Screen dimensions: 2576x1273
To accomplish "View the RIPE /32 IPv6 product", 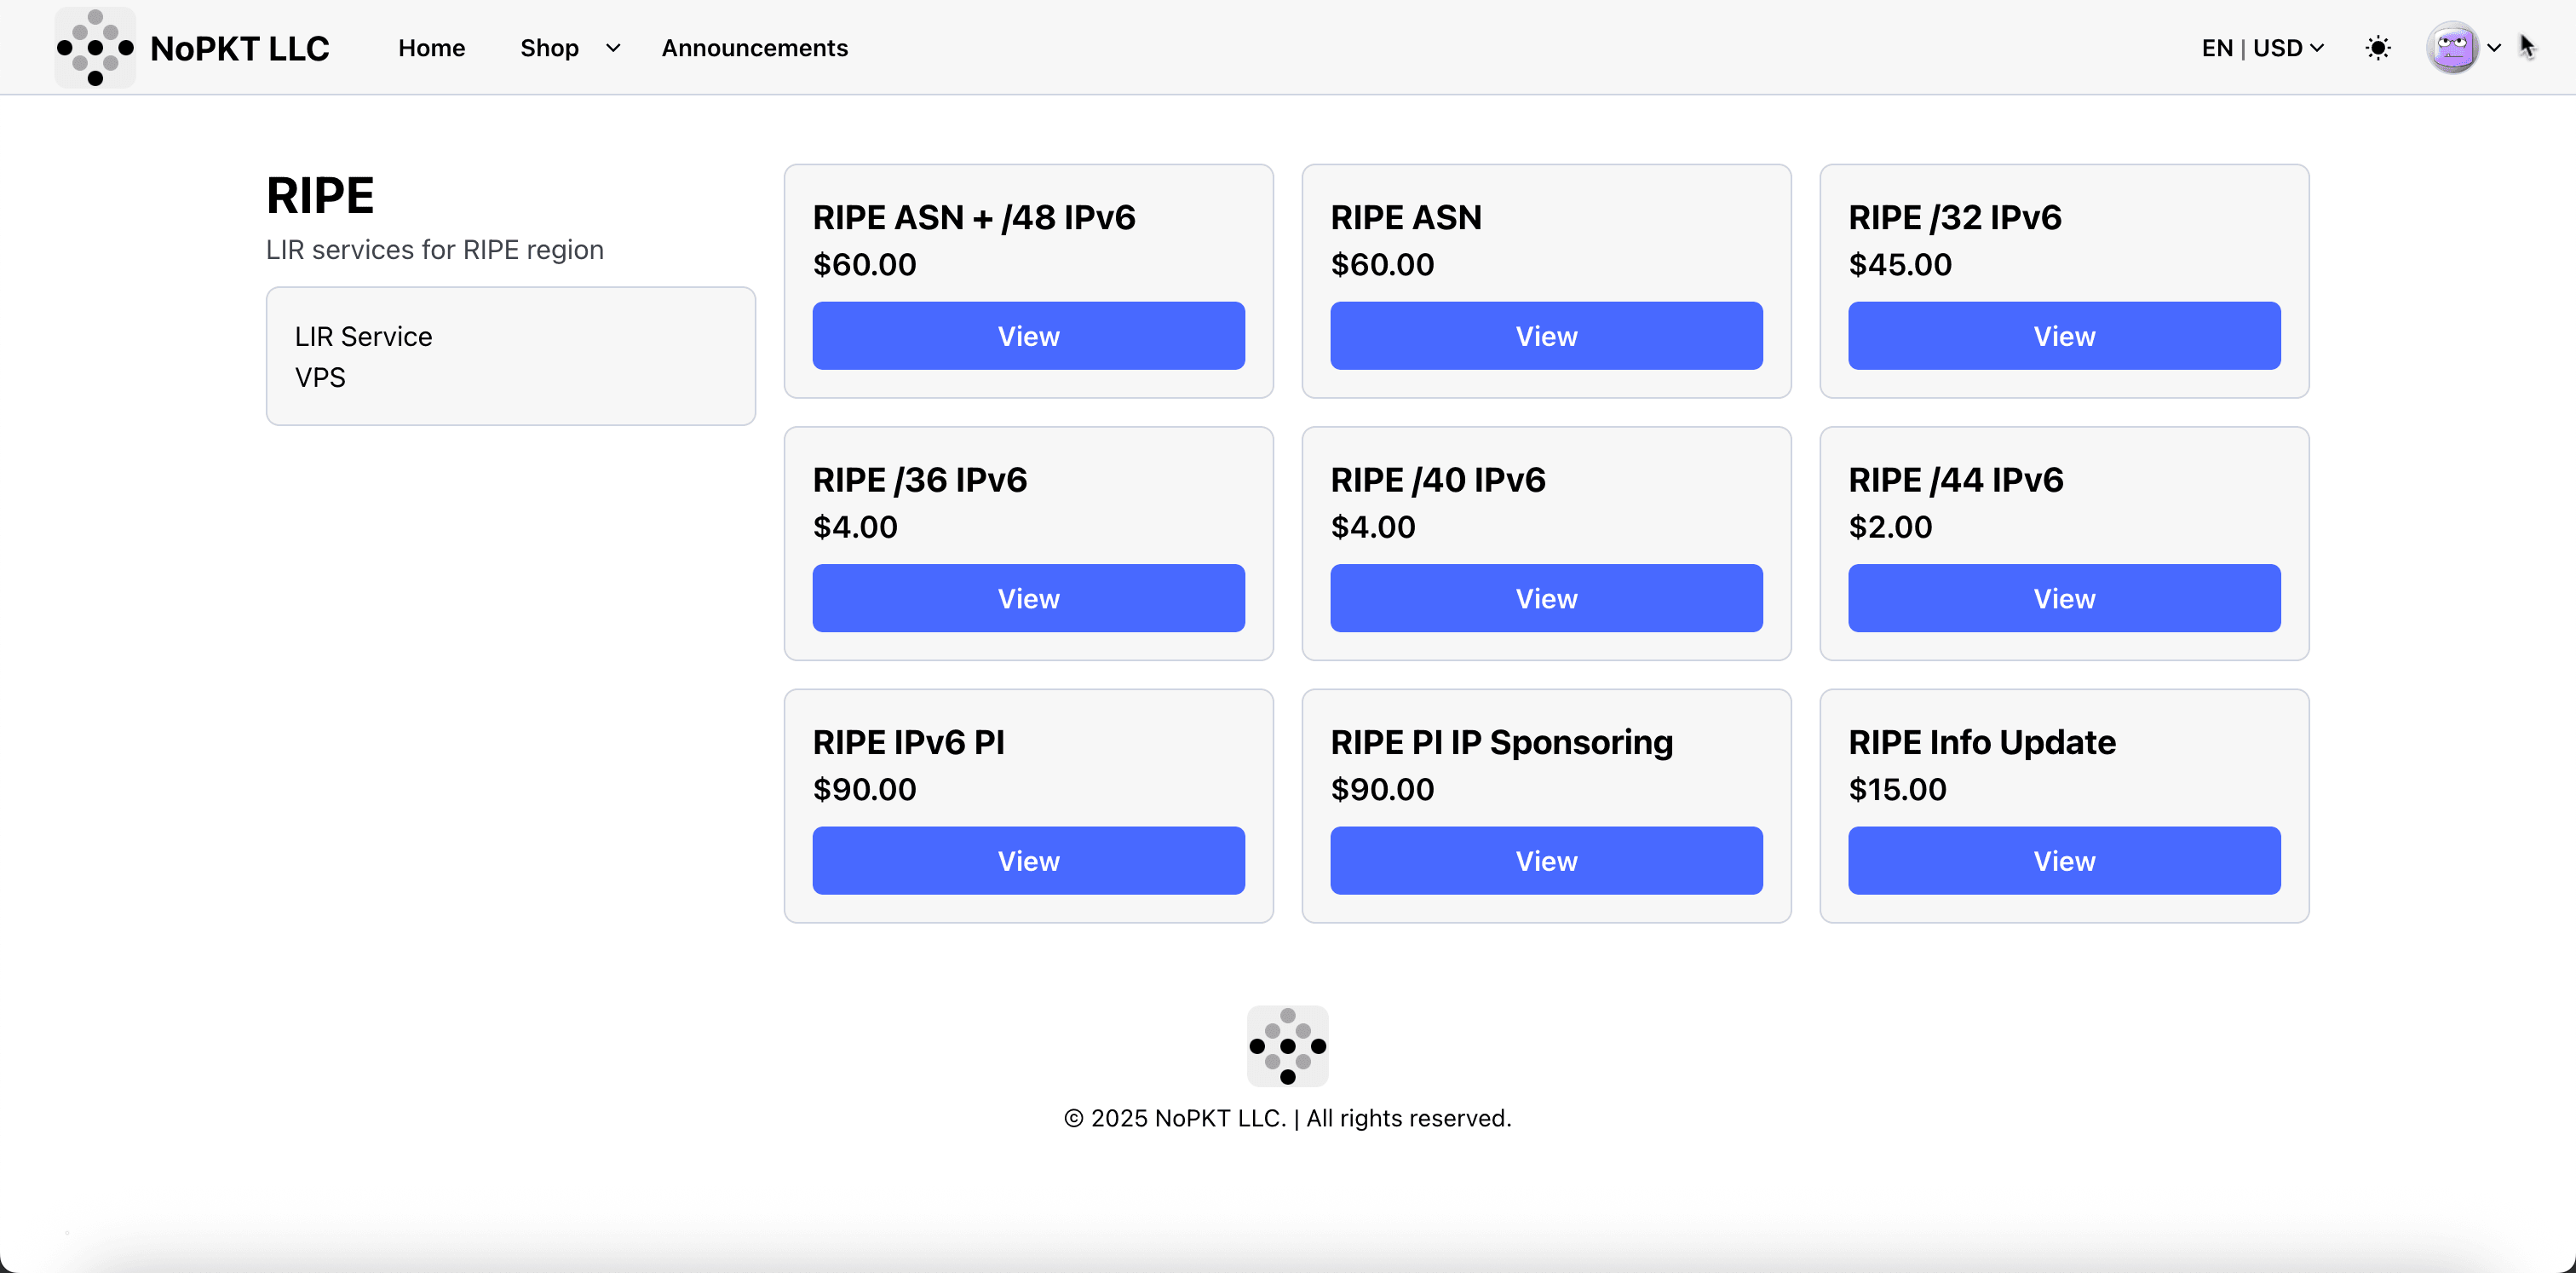I will 2064,336.
